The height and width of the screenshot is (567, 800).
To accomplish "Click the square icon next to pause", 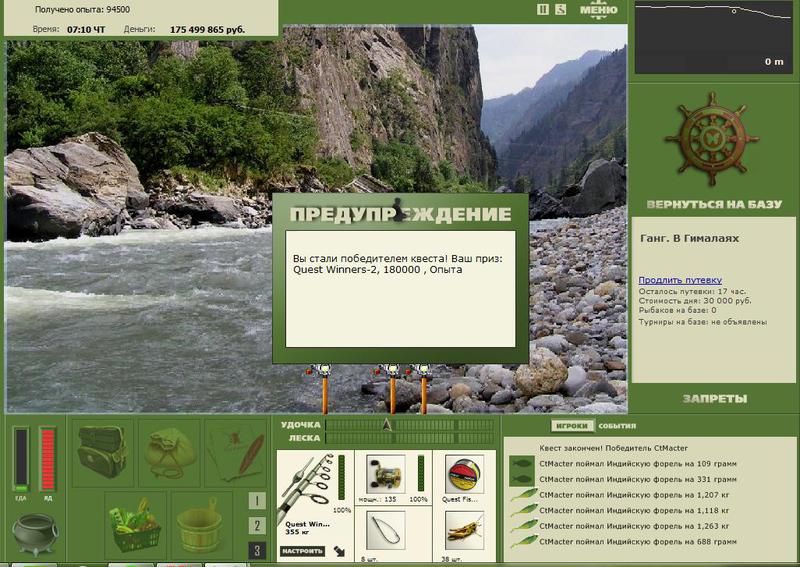I will pos(561,9).
